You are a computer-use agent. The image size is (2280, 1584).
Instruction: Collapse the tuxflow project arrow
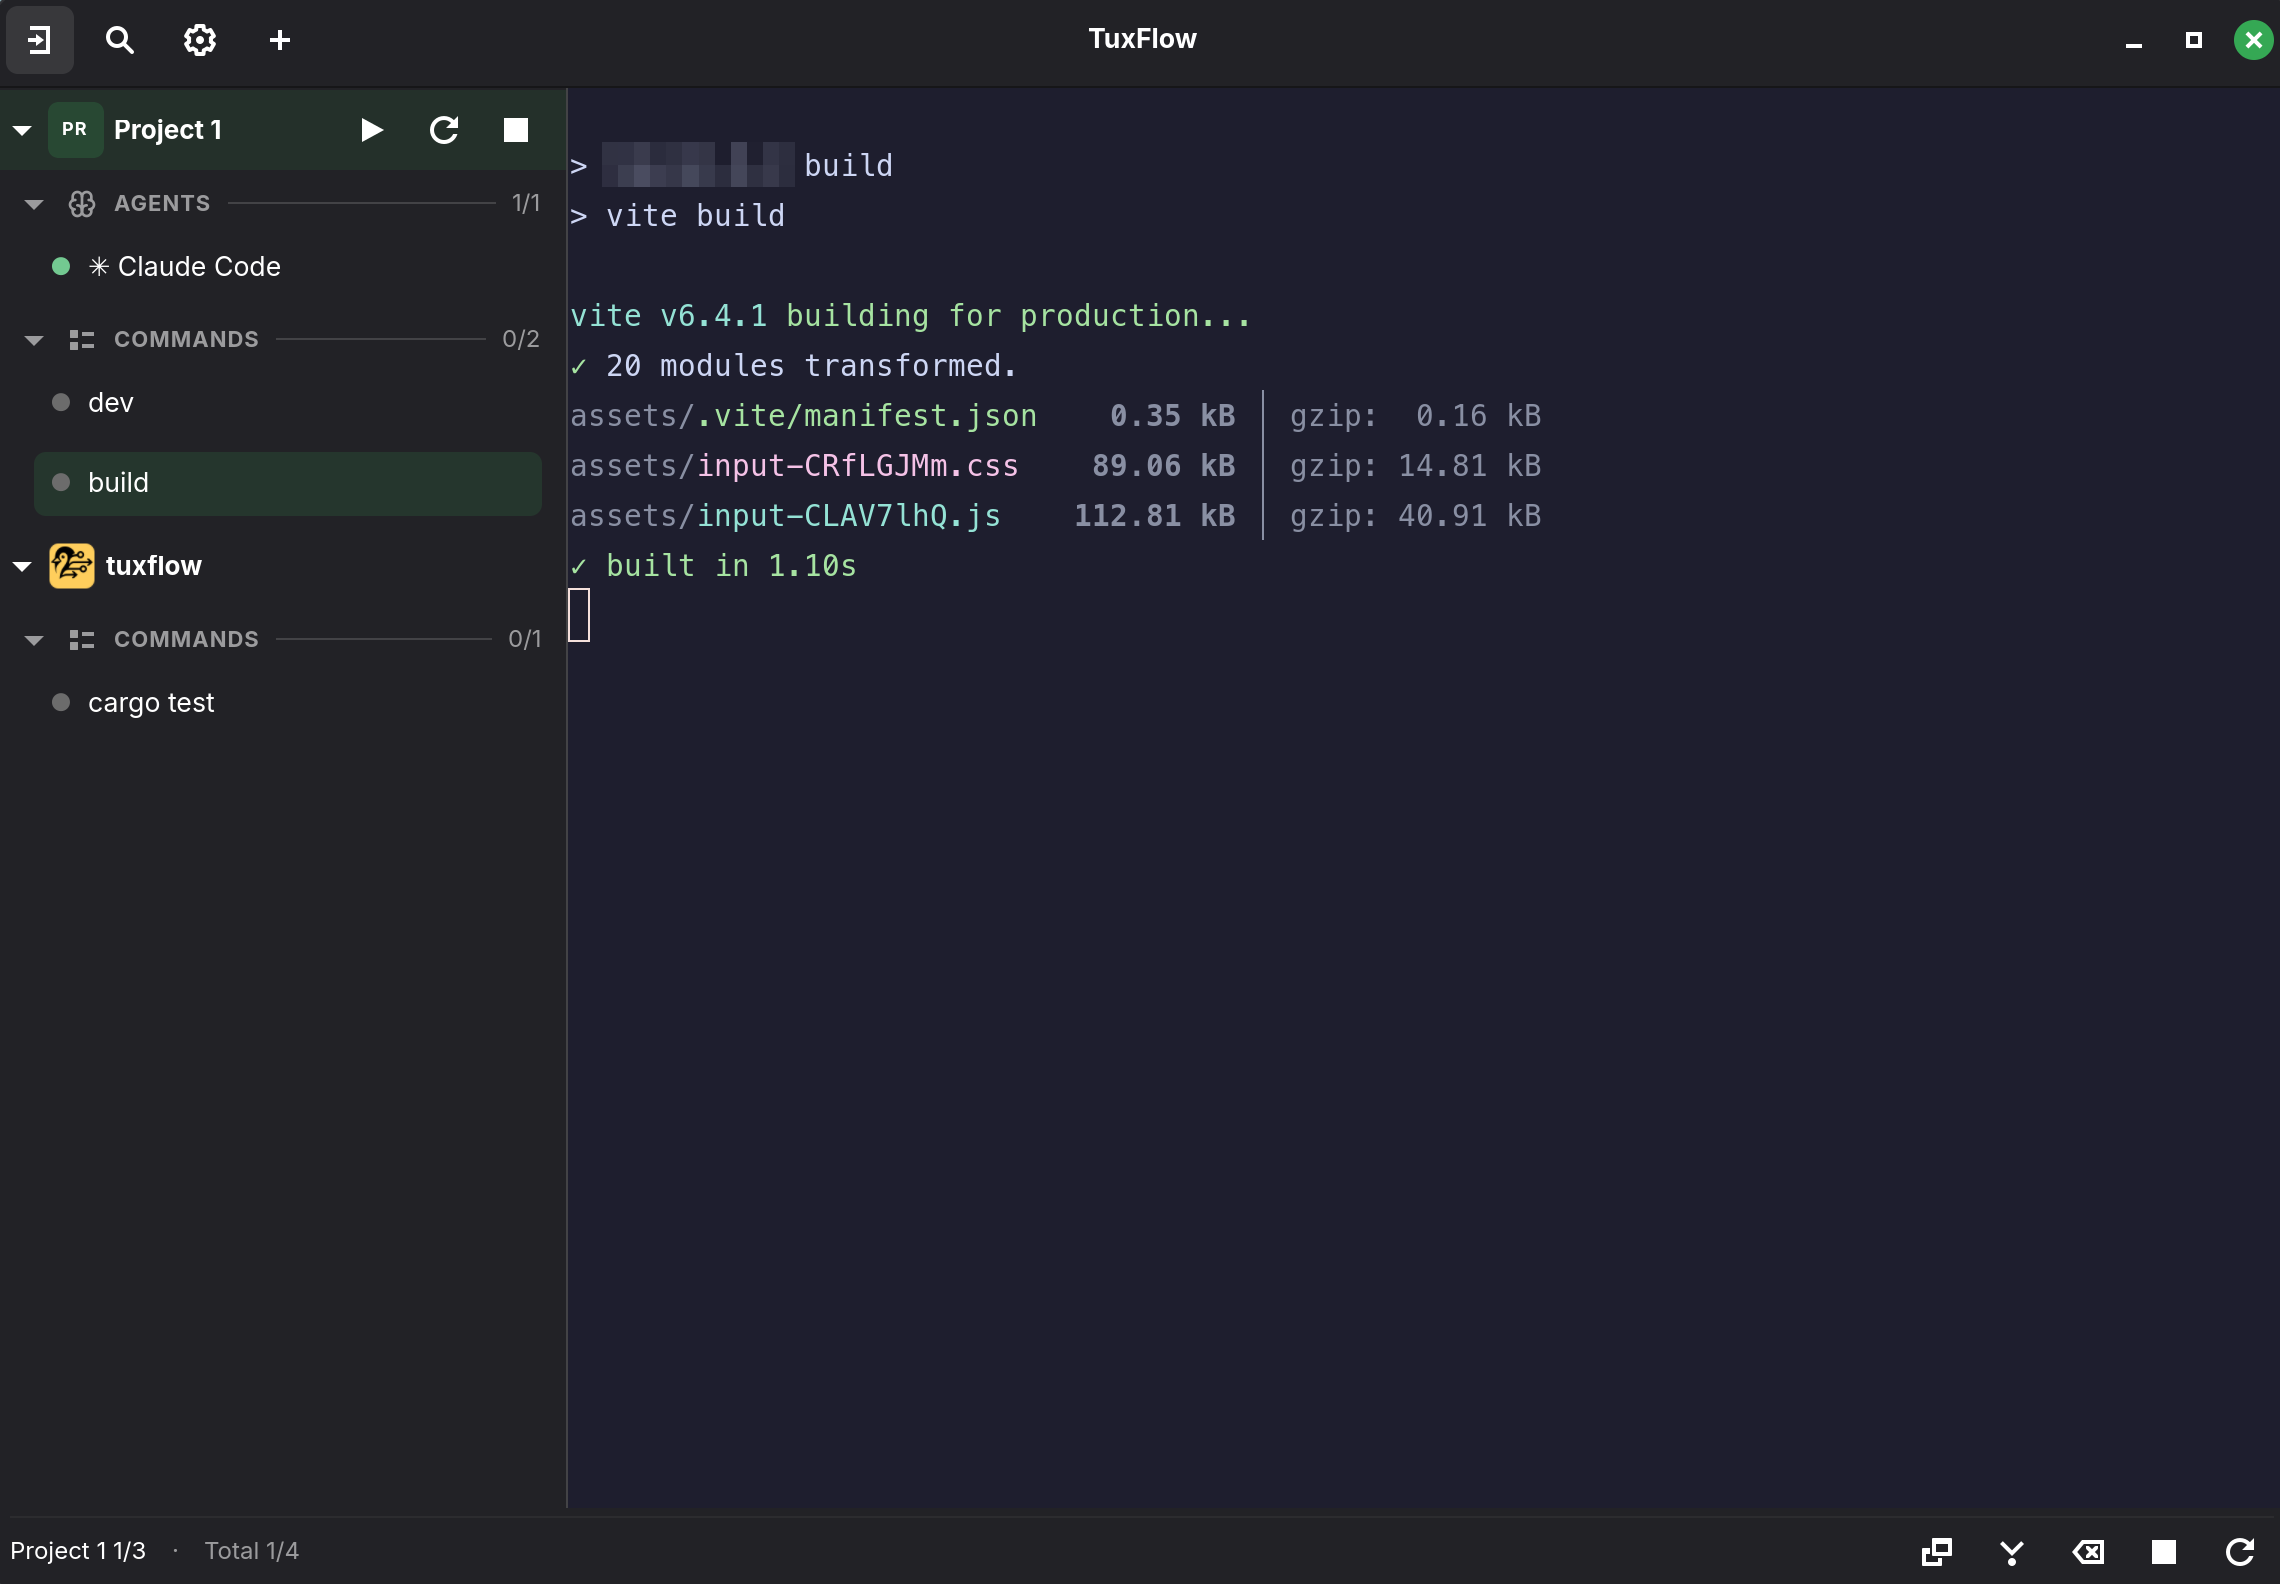coord(22,566)
